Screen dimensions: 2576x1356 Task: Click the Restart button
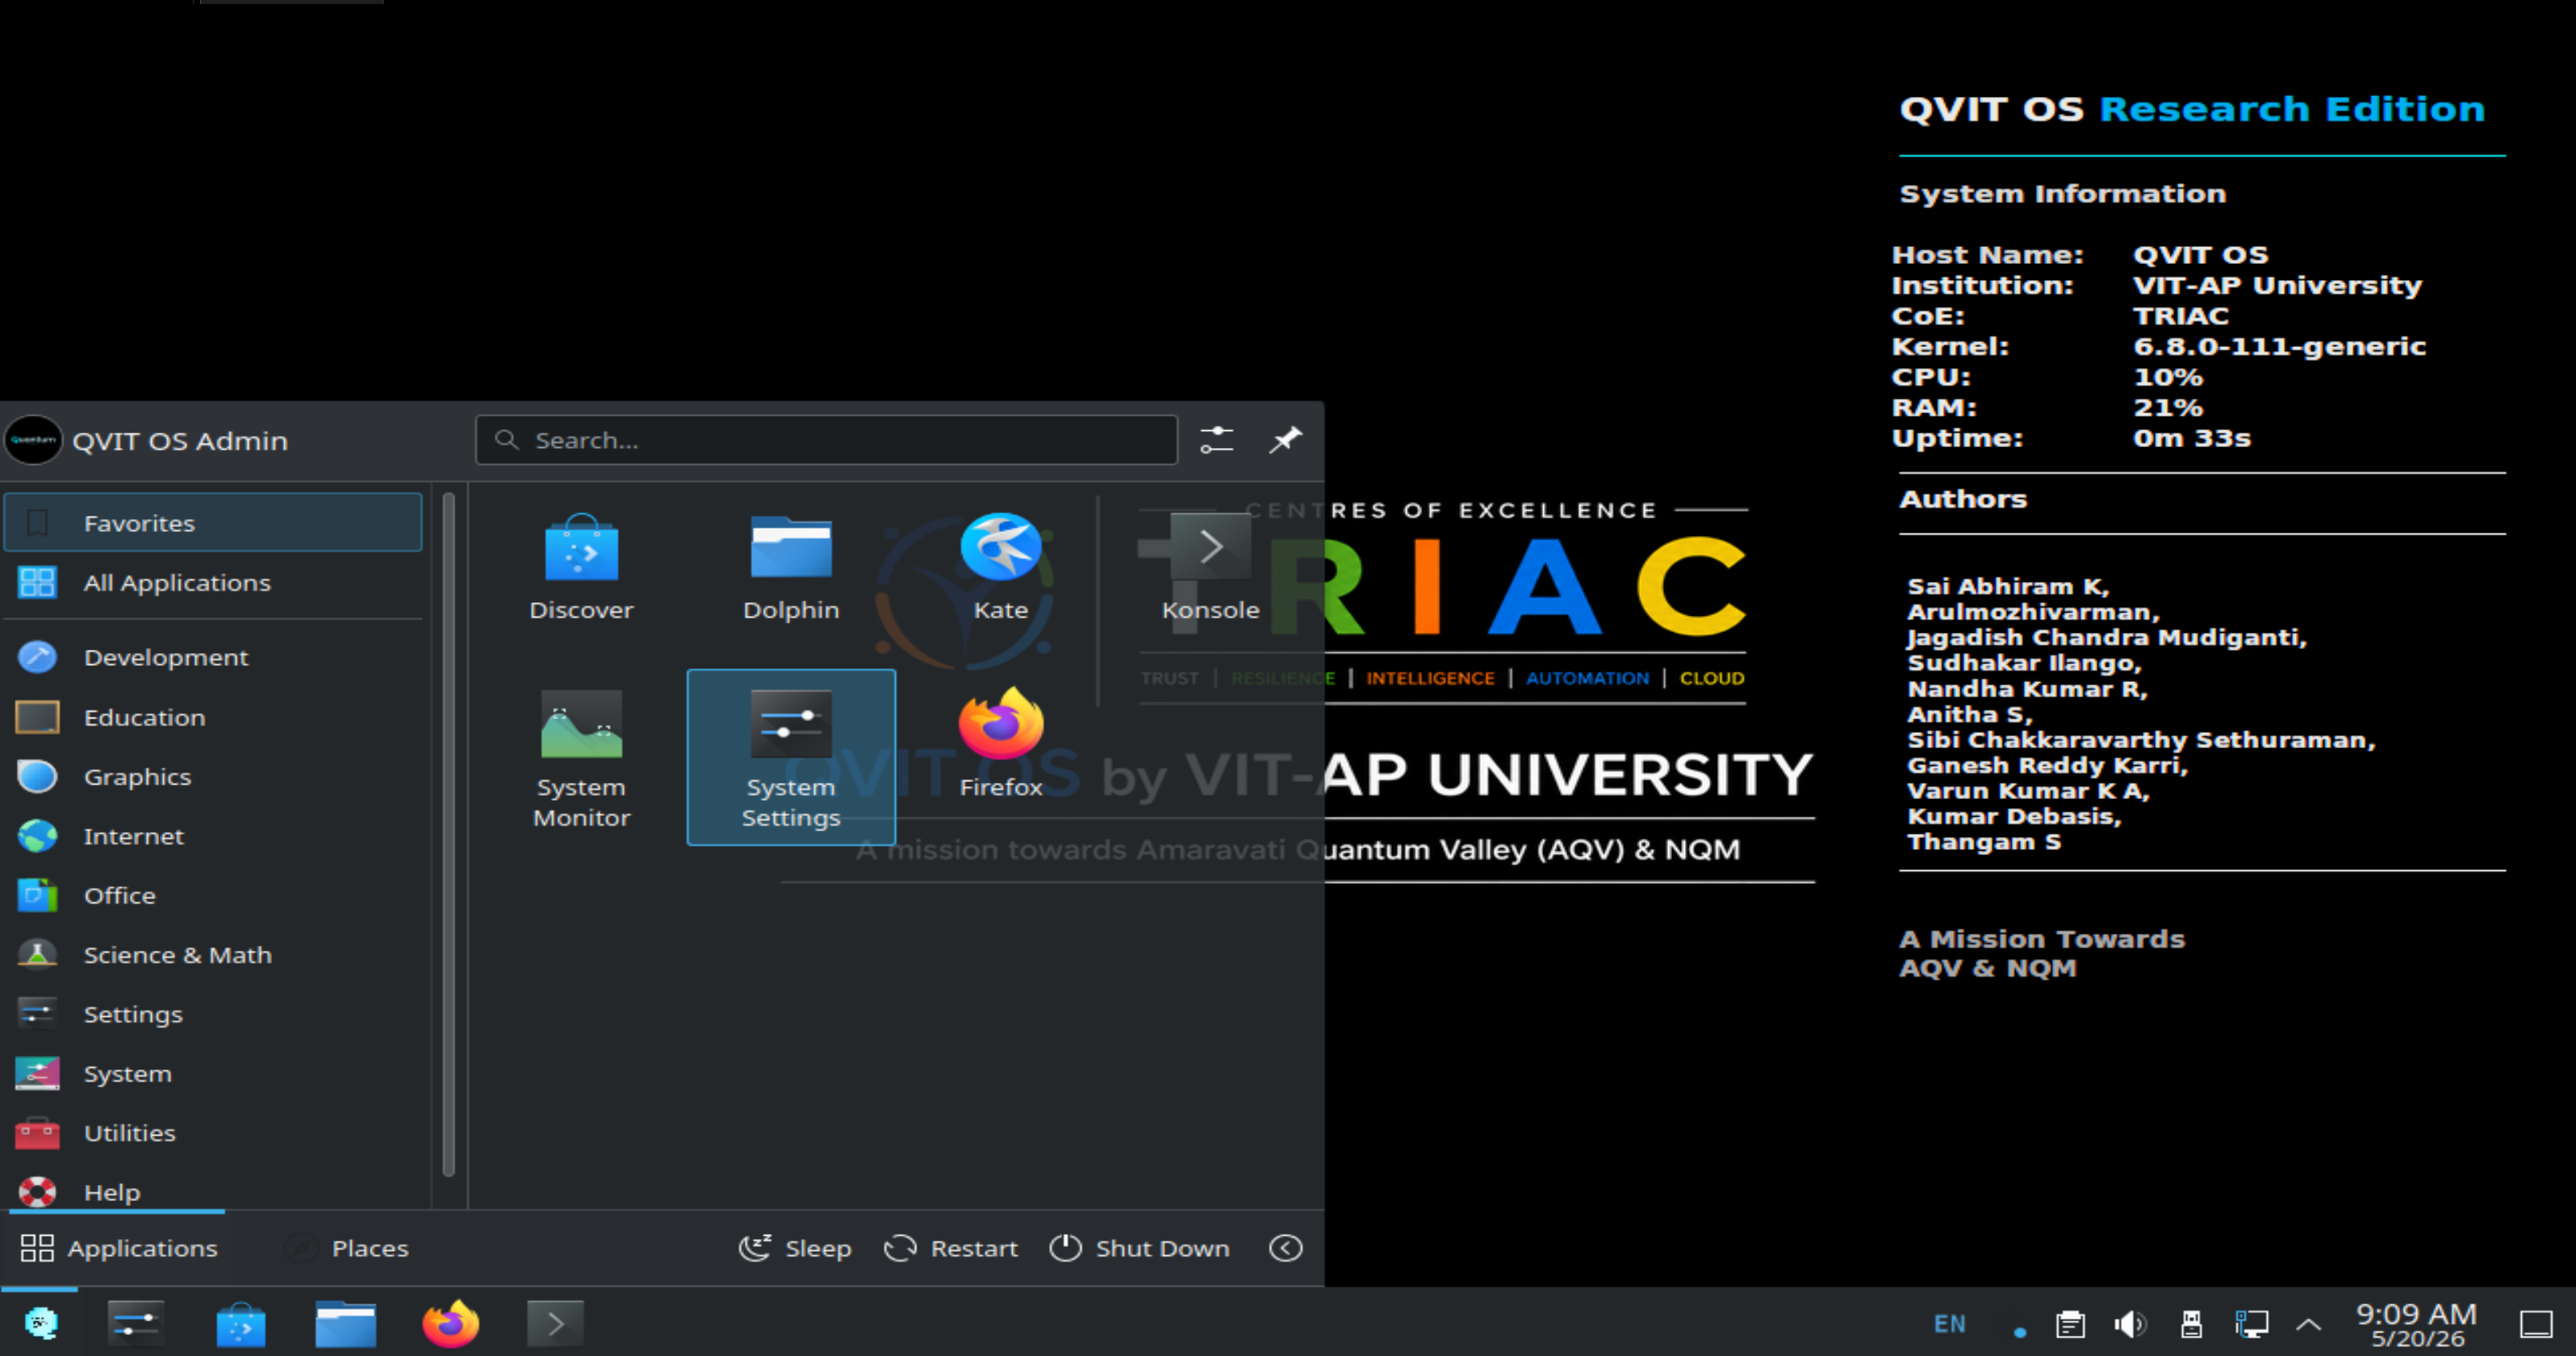pyautogui.click(x=951, y=1248)
